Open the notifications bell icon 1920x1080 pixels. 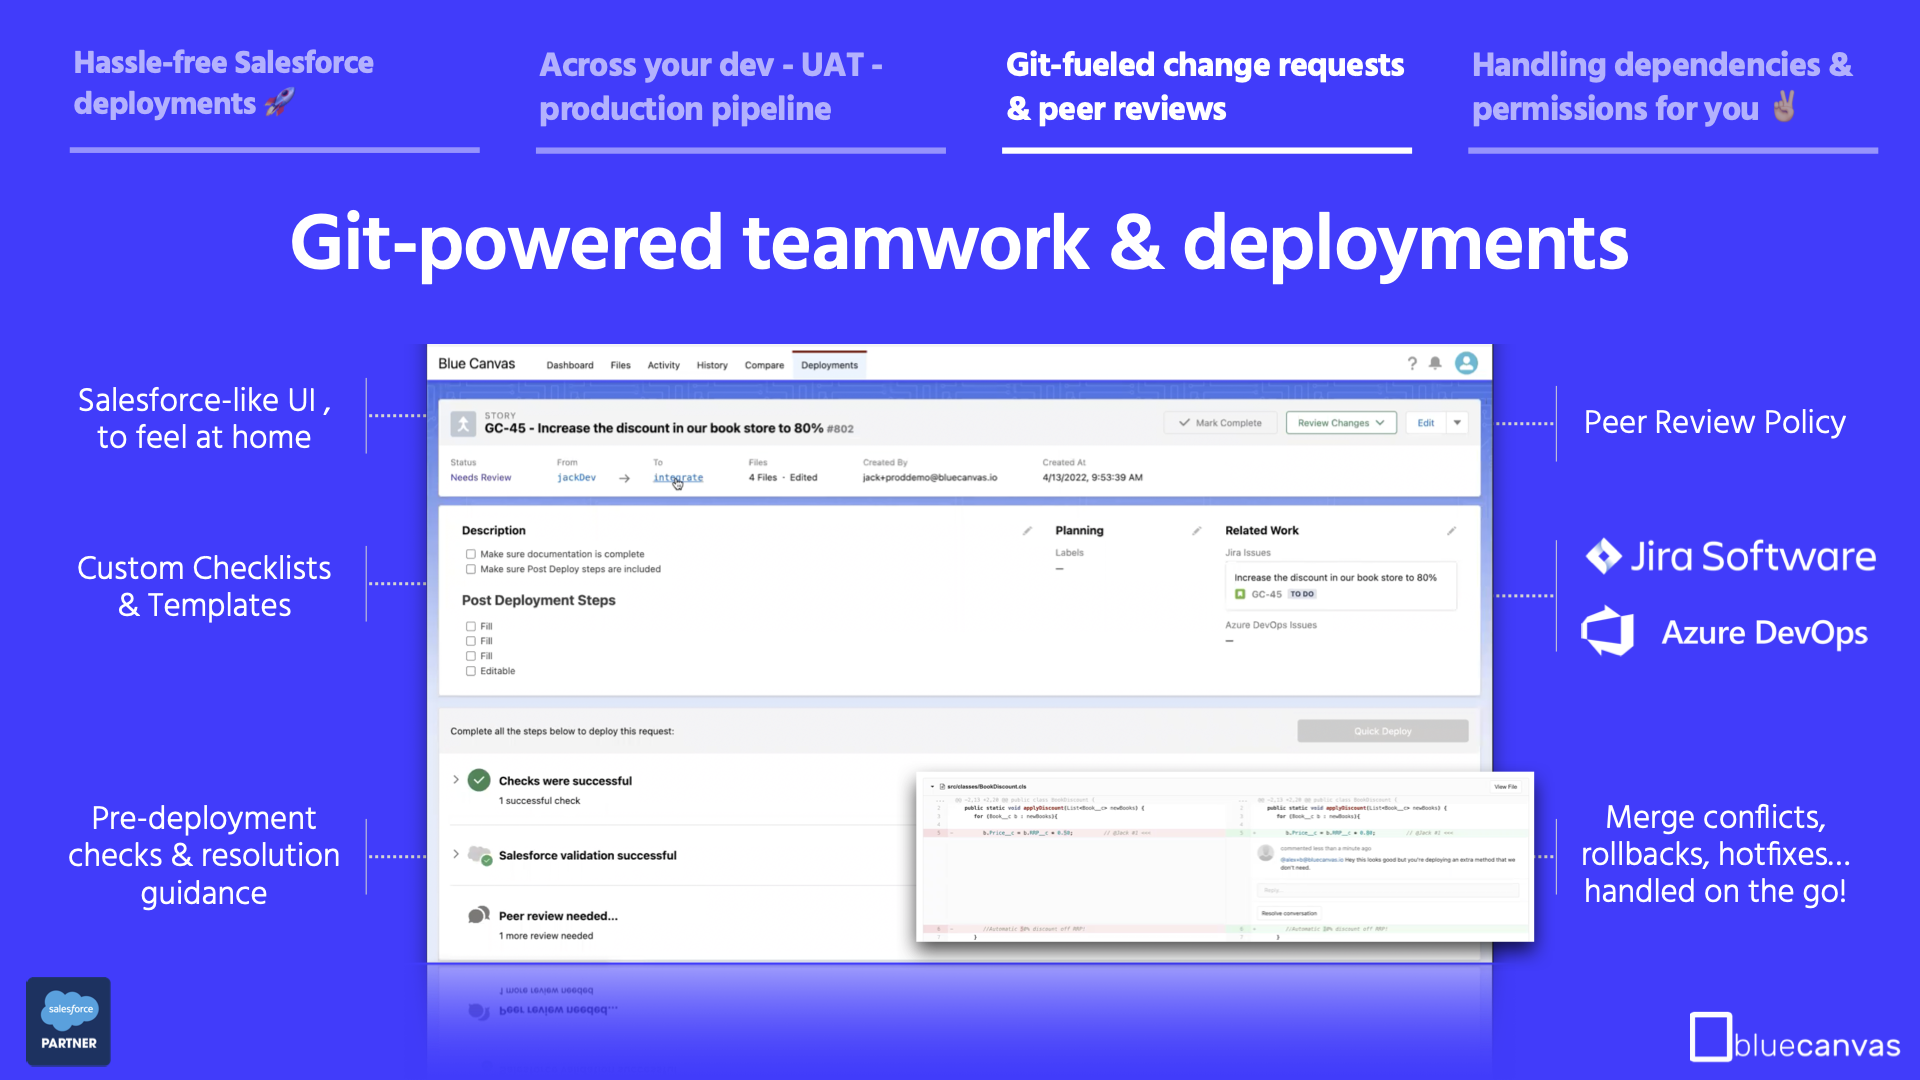[x=1435, y=363]
